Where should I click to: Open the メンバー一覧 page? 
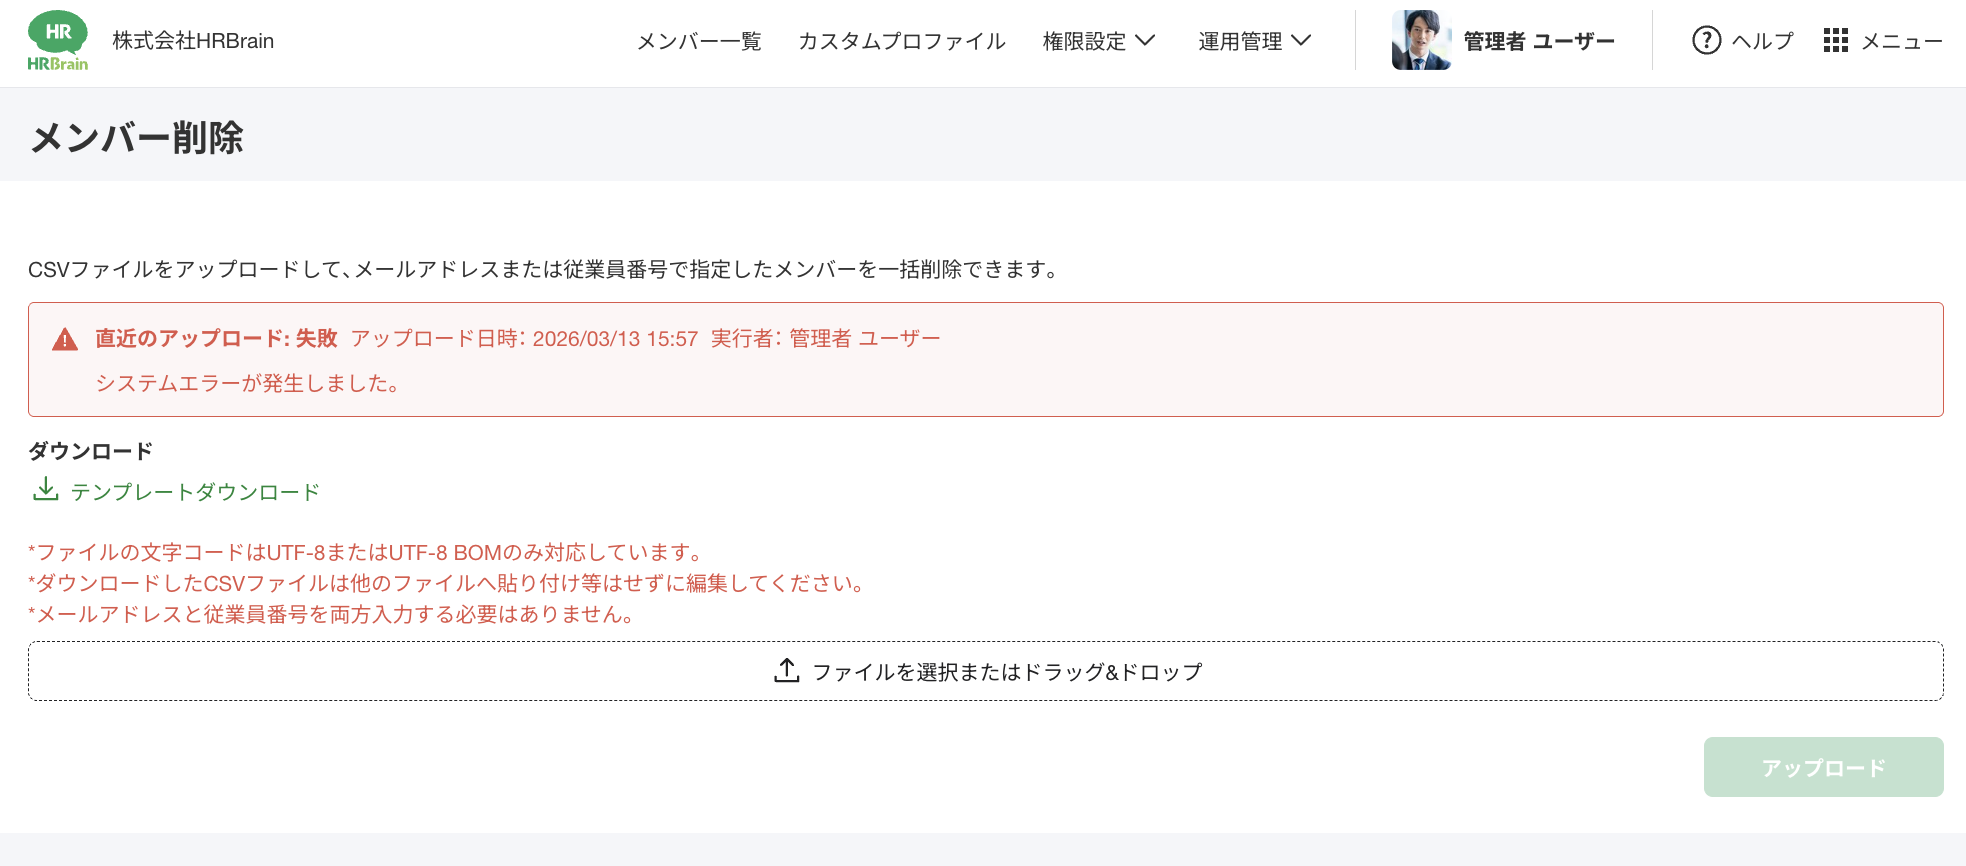699,41
